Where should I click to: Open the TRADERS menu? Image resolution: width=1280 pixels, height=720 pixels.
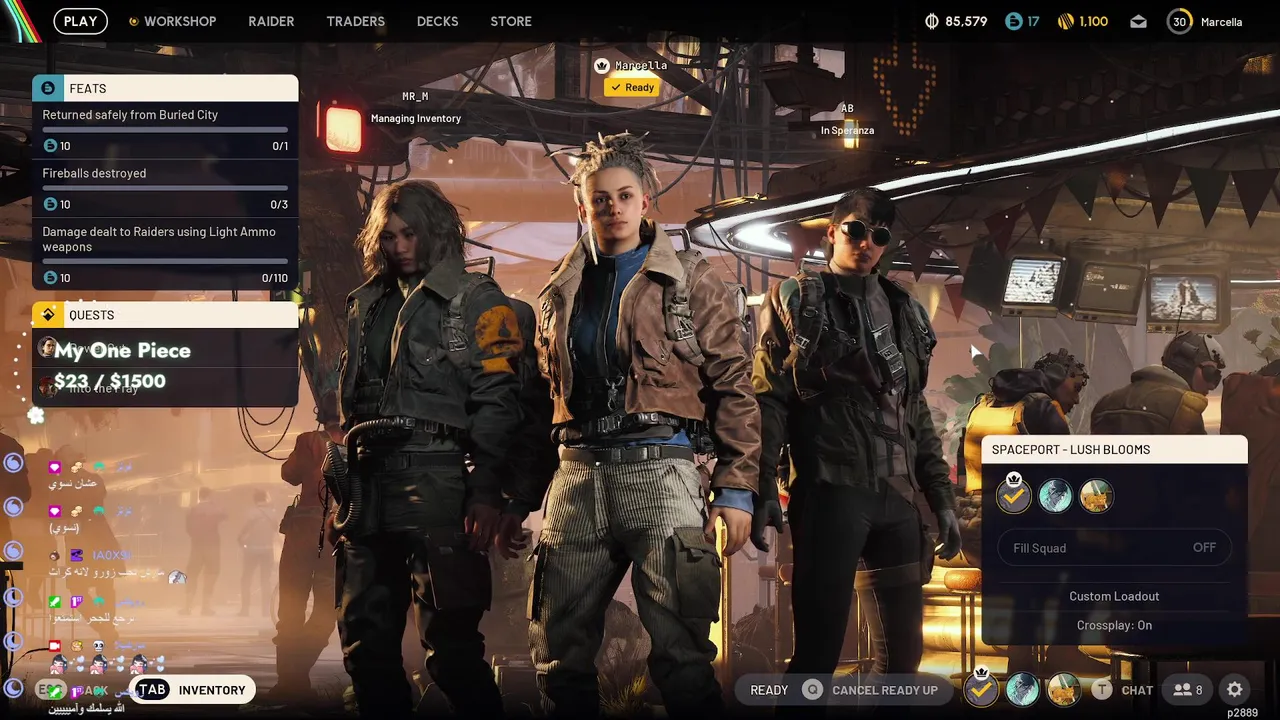click(x=355, y=21)
